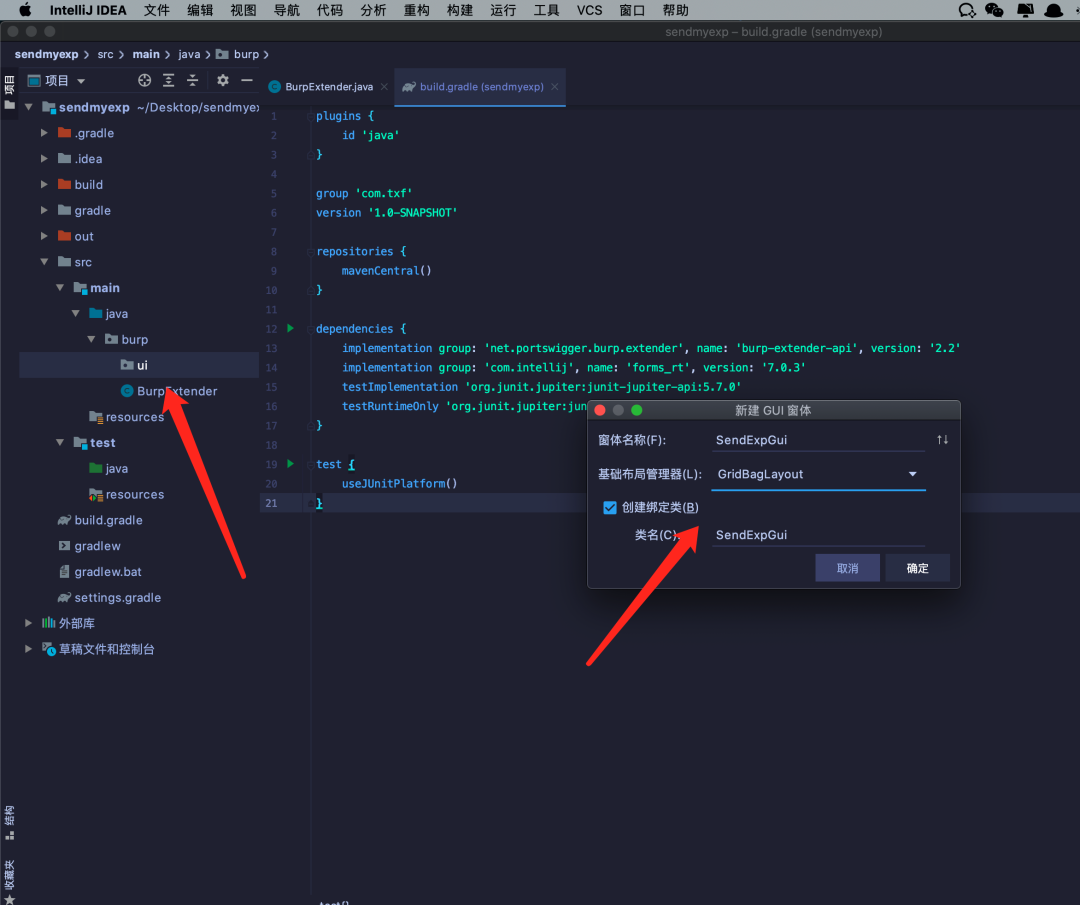Open the base layout manager GridBagLayout dropdown

[x=818, y=474]
